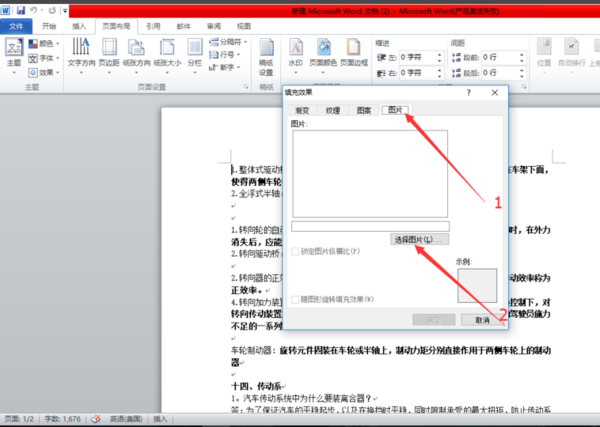Toggle rotate fill effect with shape checkbox
Screen dimensions: 600x427
[295, 299]
